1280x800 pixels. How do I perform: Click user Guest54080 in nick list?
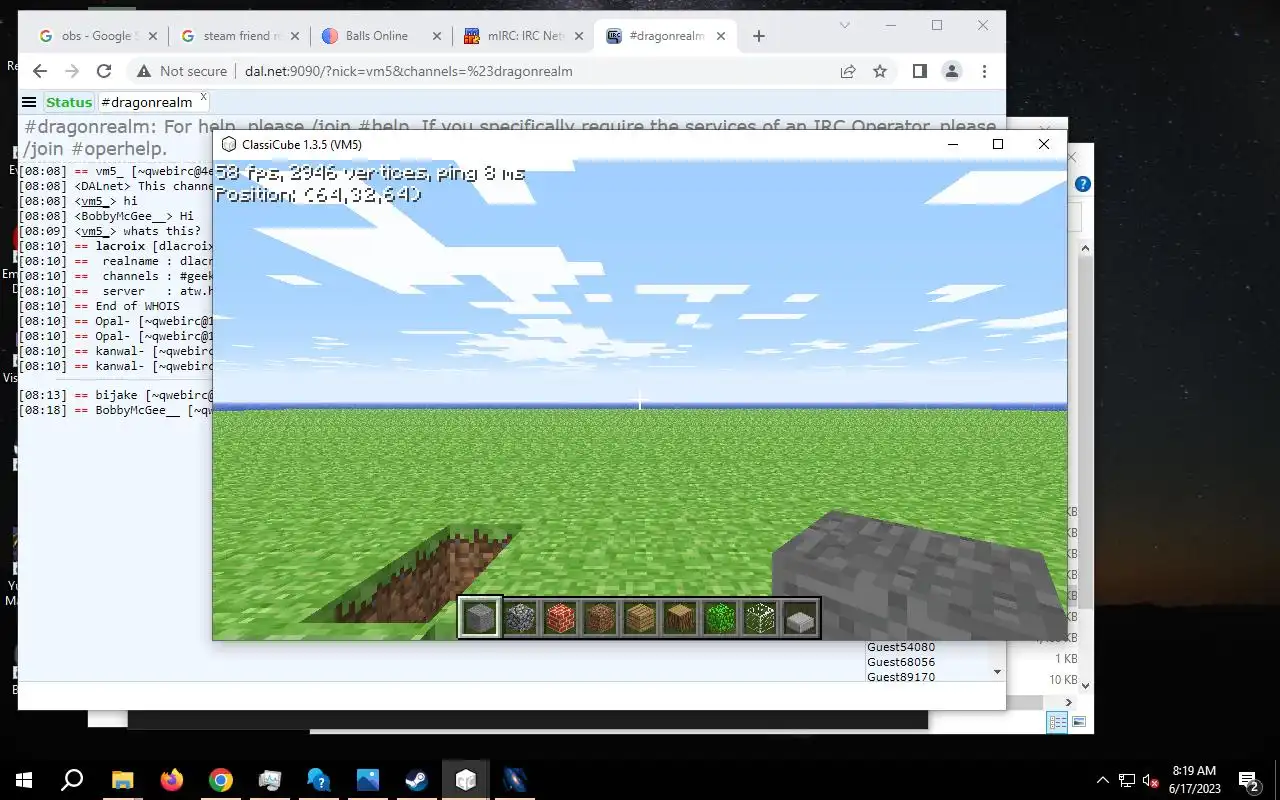(x=901, y=647)
